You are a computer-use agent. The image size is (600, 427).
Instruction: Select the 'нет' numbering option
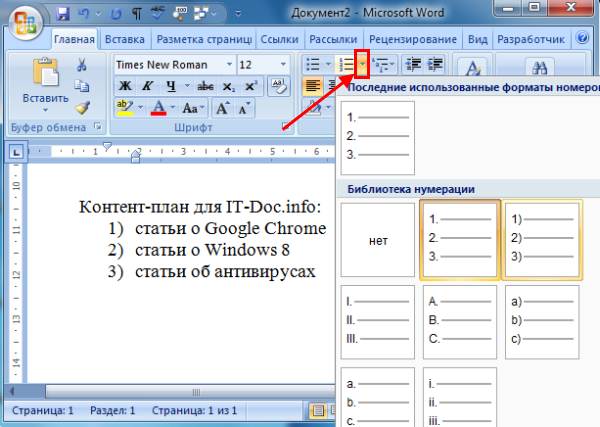[377, 240]
